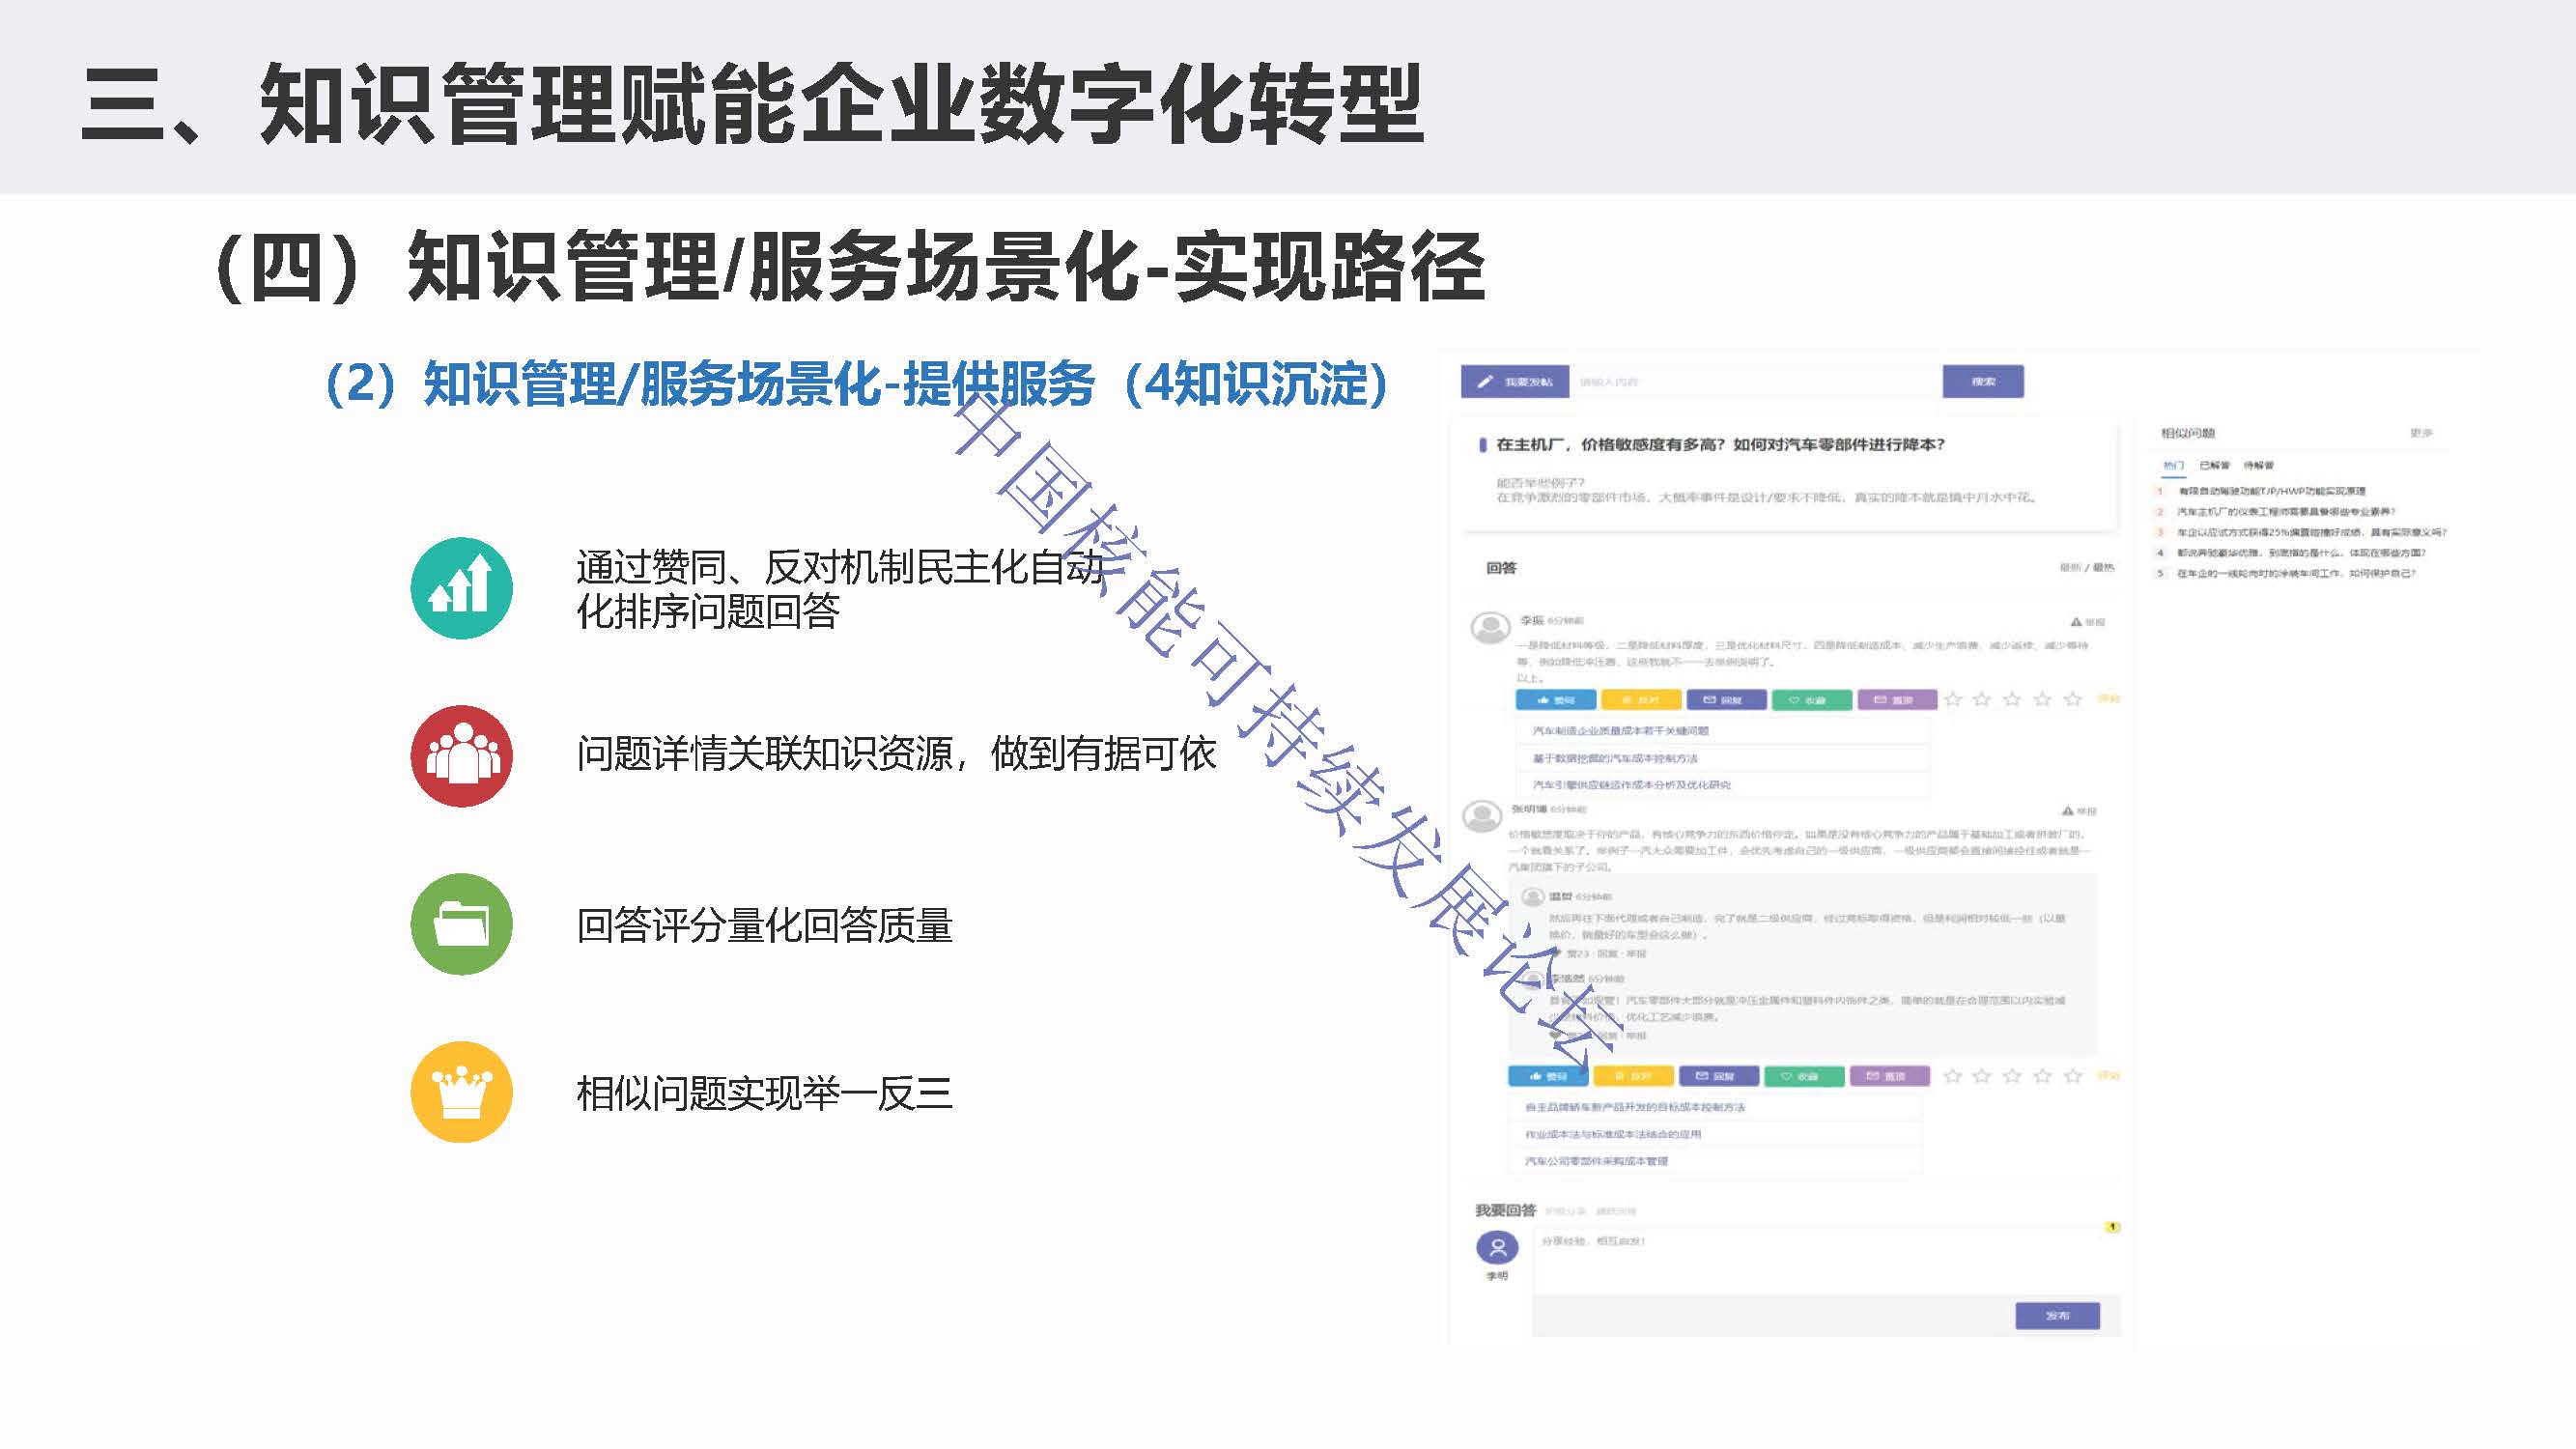
Task: Switch to the 已解答 tab in similar questions
Action: pyautogui.click(x=2214, y=466)
